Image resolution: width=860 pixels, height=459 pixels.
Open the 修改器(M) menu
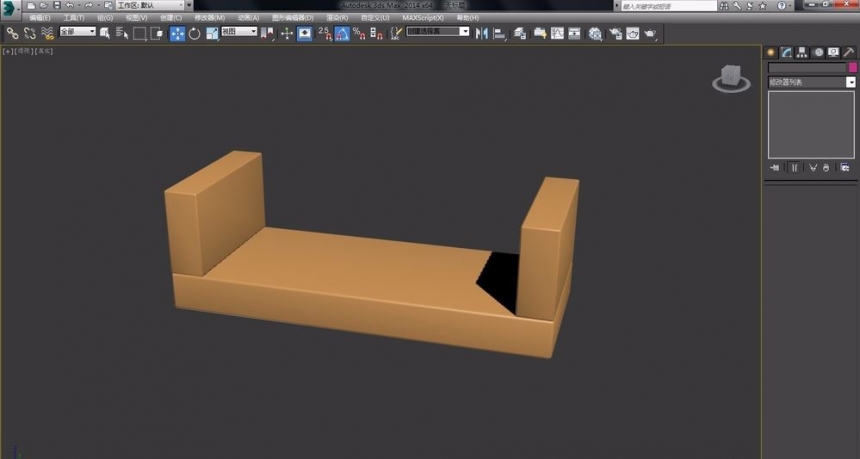tap(210, 18)
